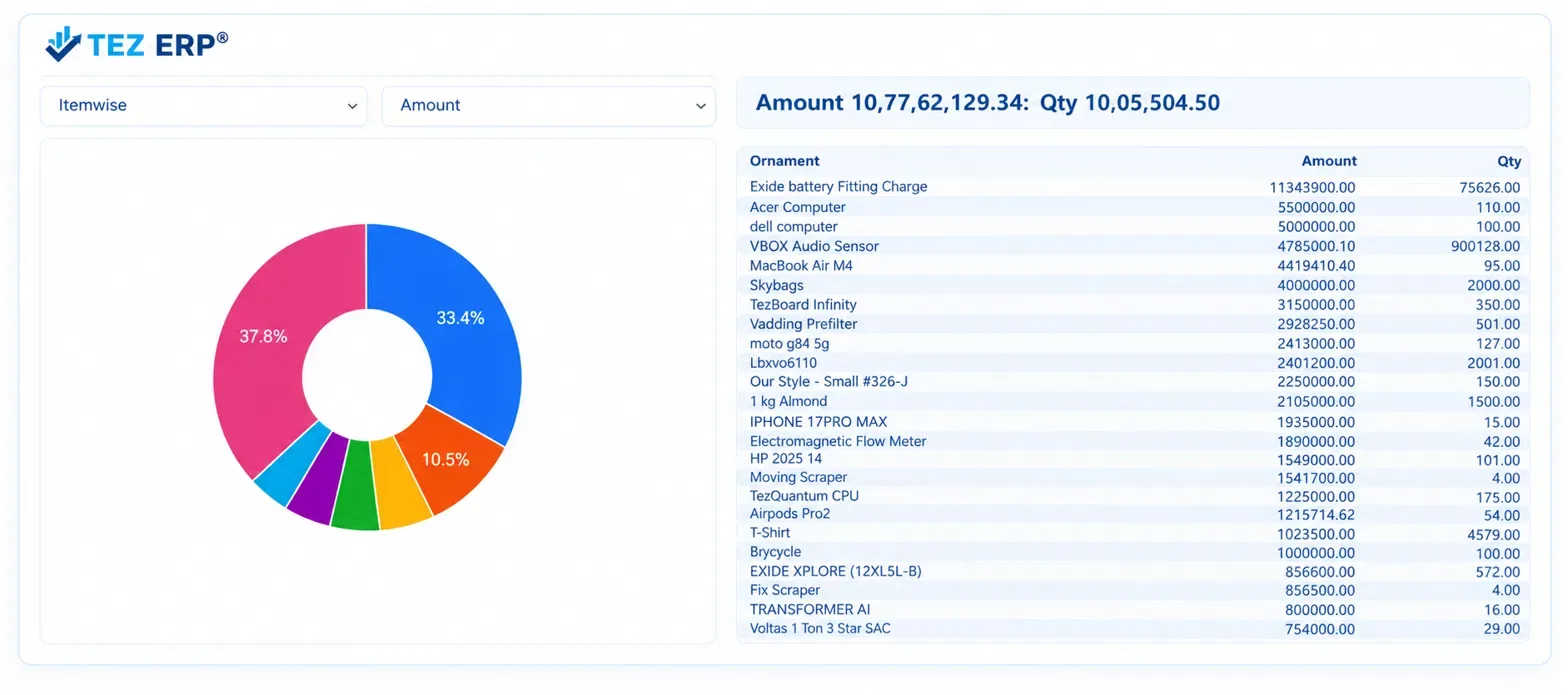
Task: Select the Lbxvo6110 row
Action: (1133, 363)
